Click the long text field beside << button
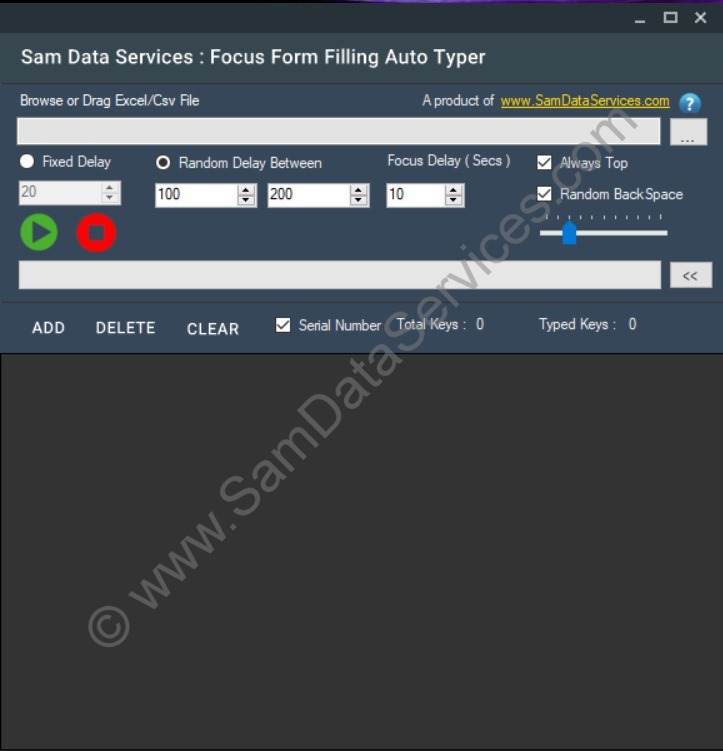The height and width of the screenshot is (751, 723). pos(340,275)
